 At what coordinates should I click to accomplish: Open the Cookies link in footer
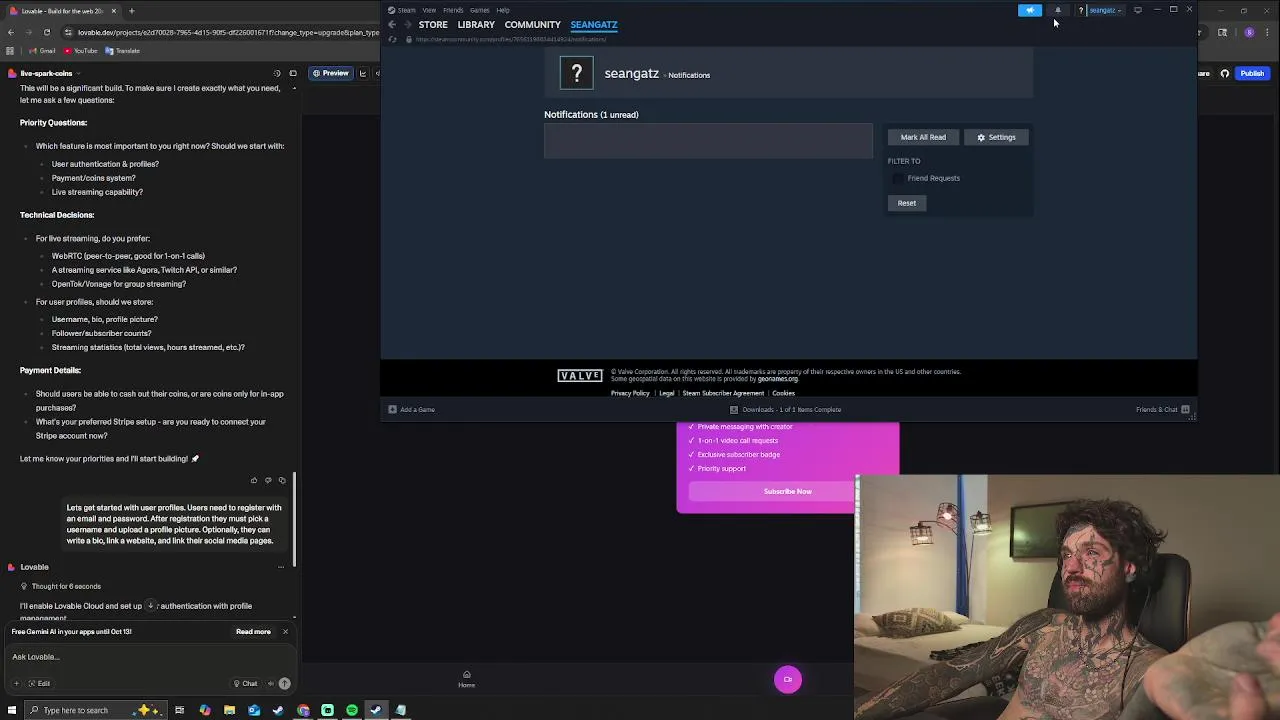(x=783, y=393)
